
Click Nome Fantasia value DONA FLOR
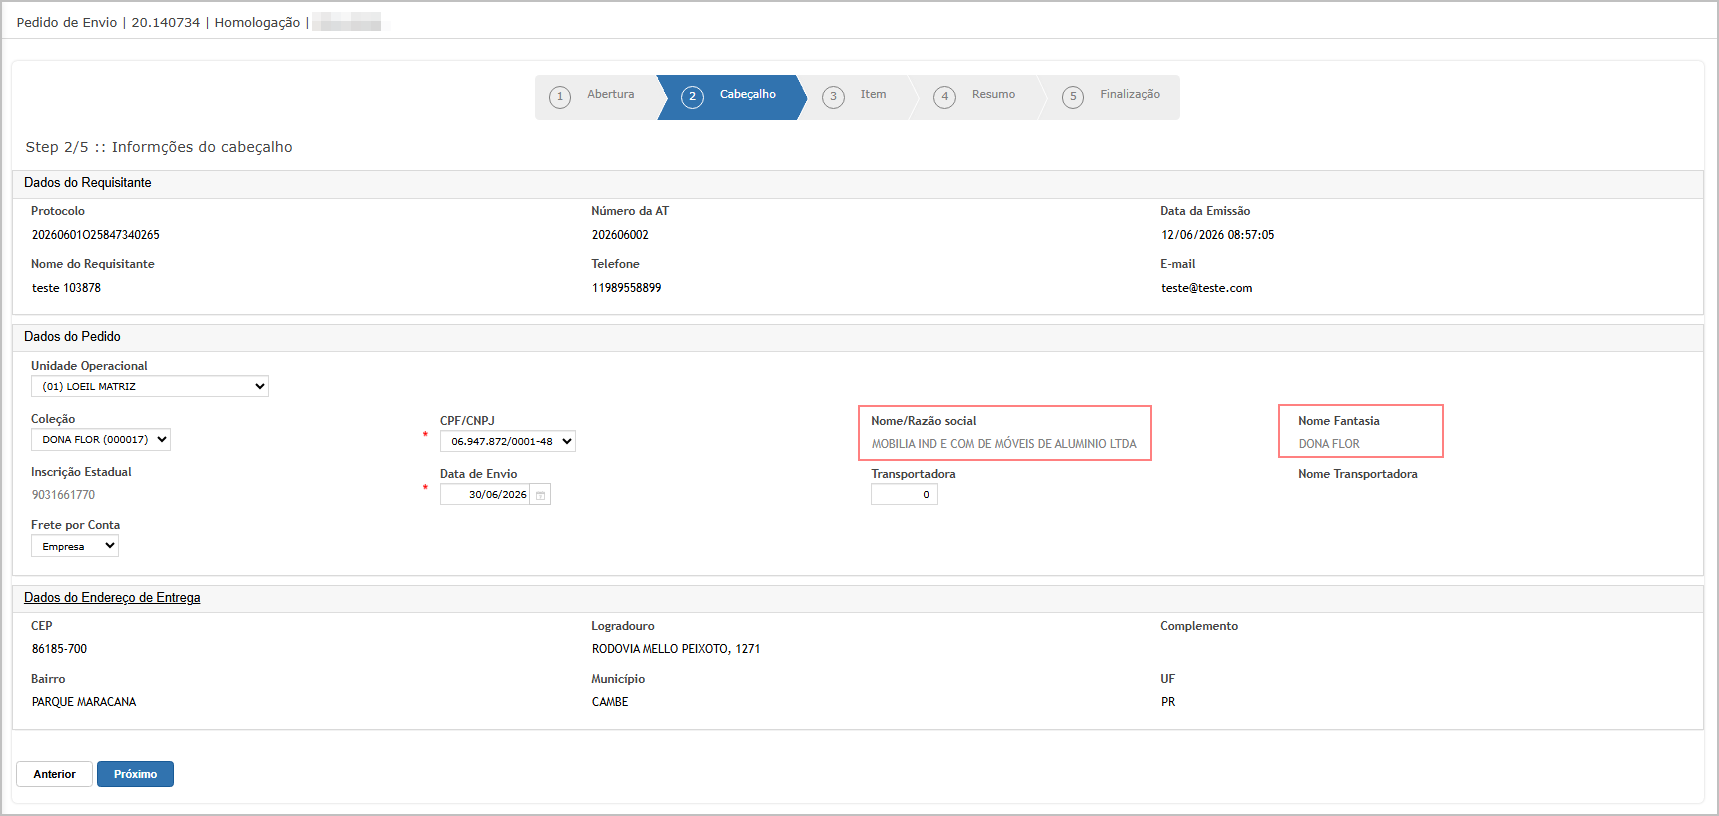[x=1329, y=444]
